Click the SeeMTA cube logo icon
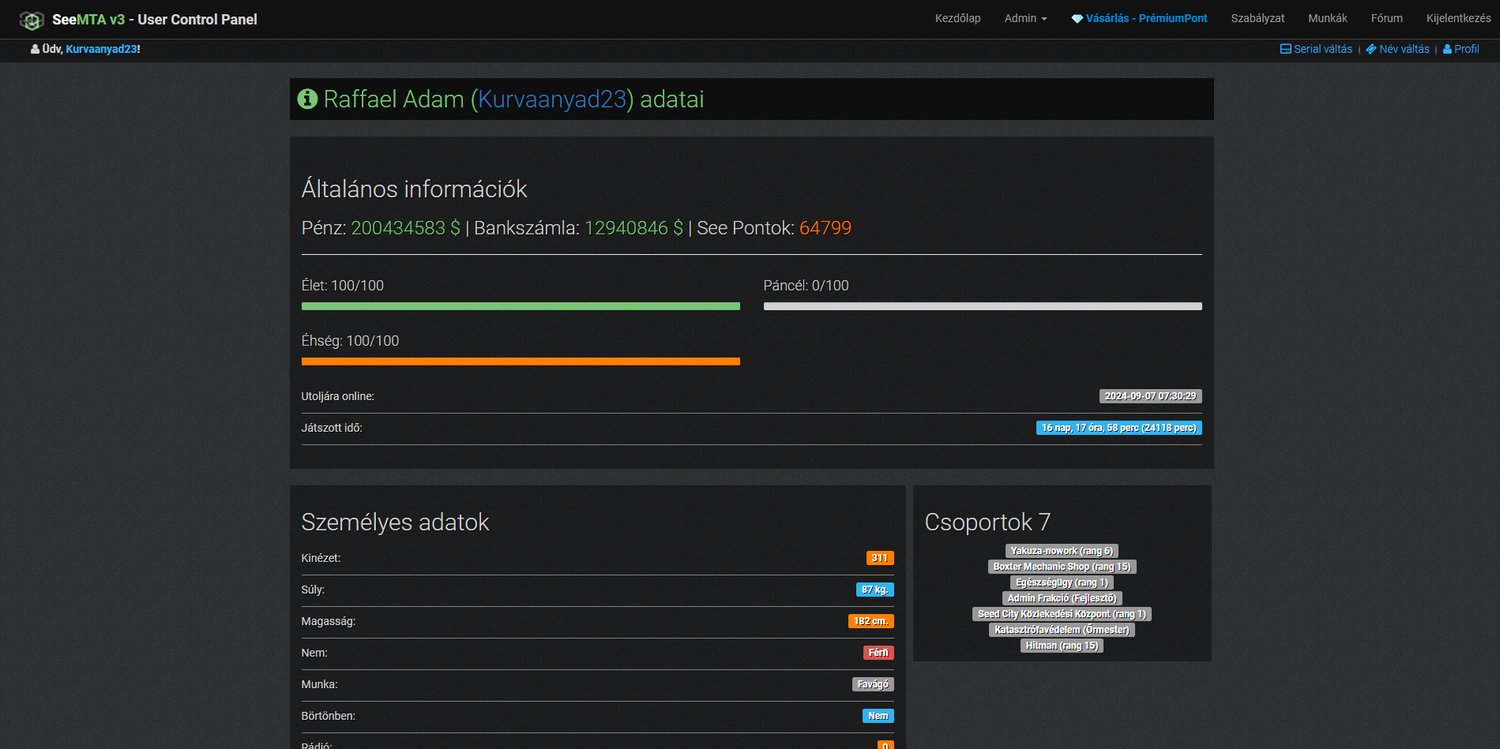This screenshot has height=749, width=1500. click(x=32, y=19)
